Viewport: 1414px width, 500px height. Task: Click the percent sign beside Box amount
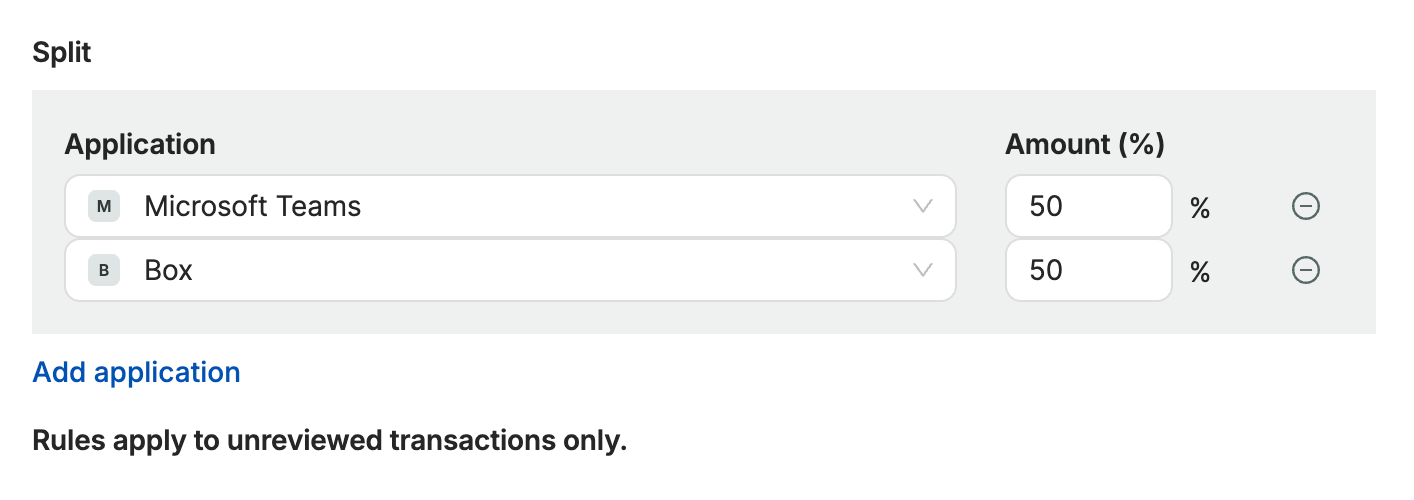(x=1200, y=271)
